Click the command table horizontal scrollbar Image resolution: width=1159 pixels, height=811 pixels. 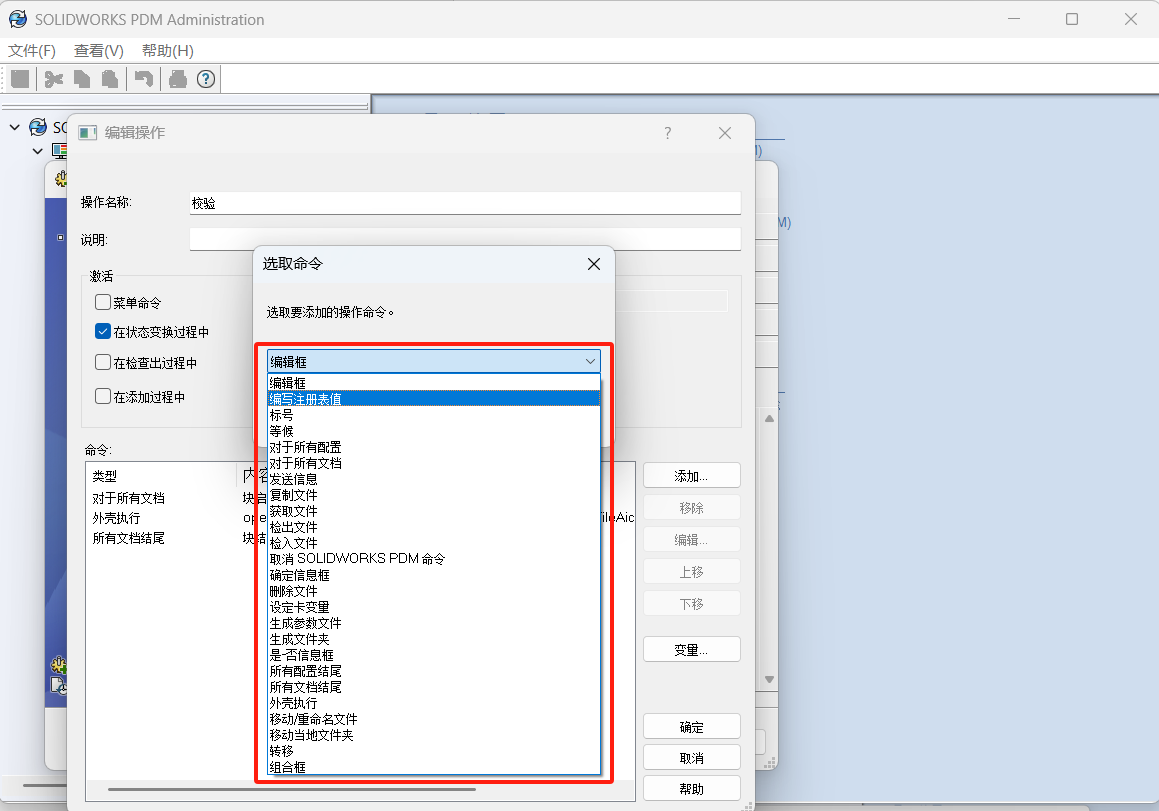[x=292, y=789]
